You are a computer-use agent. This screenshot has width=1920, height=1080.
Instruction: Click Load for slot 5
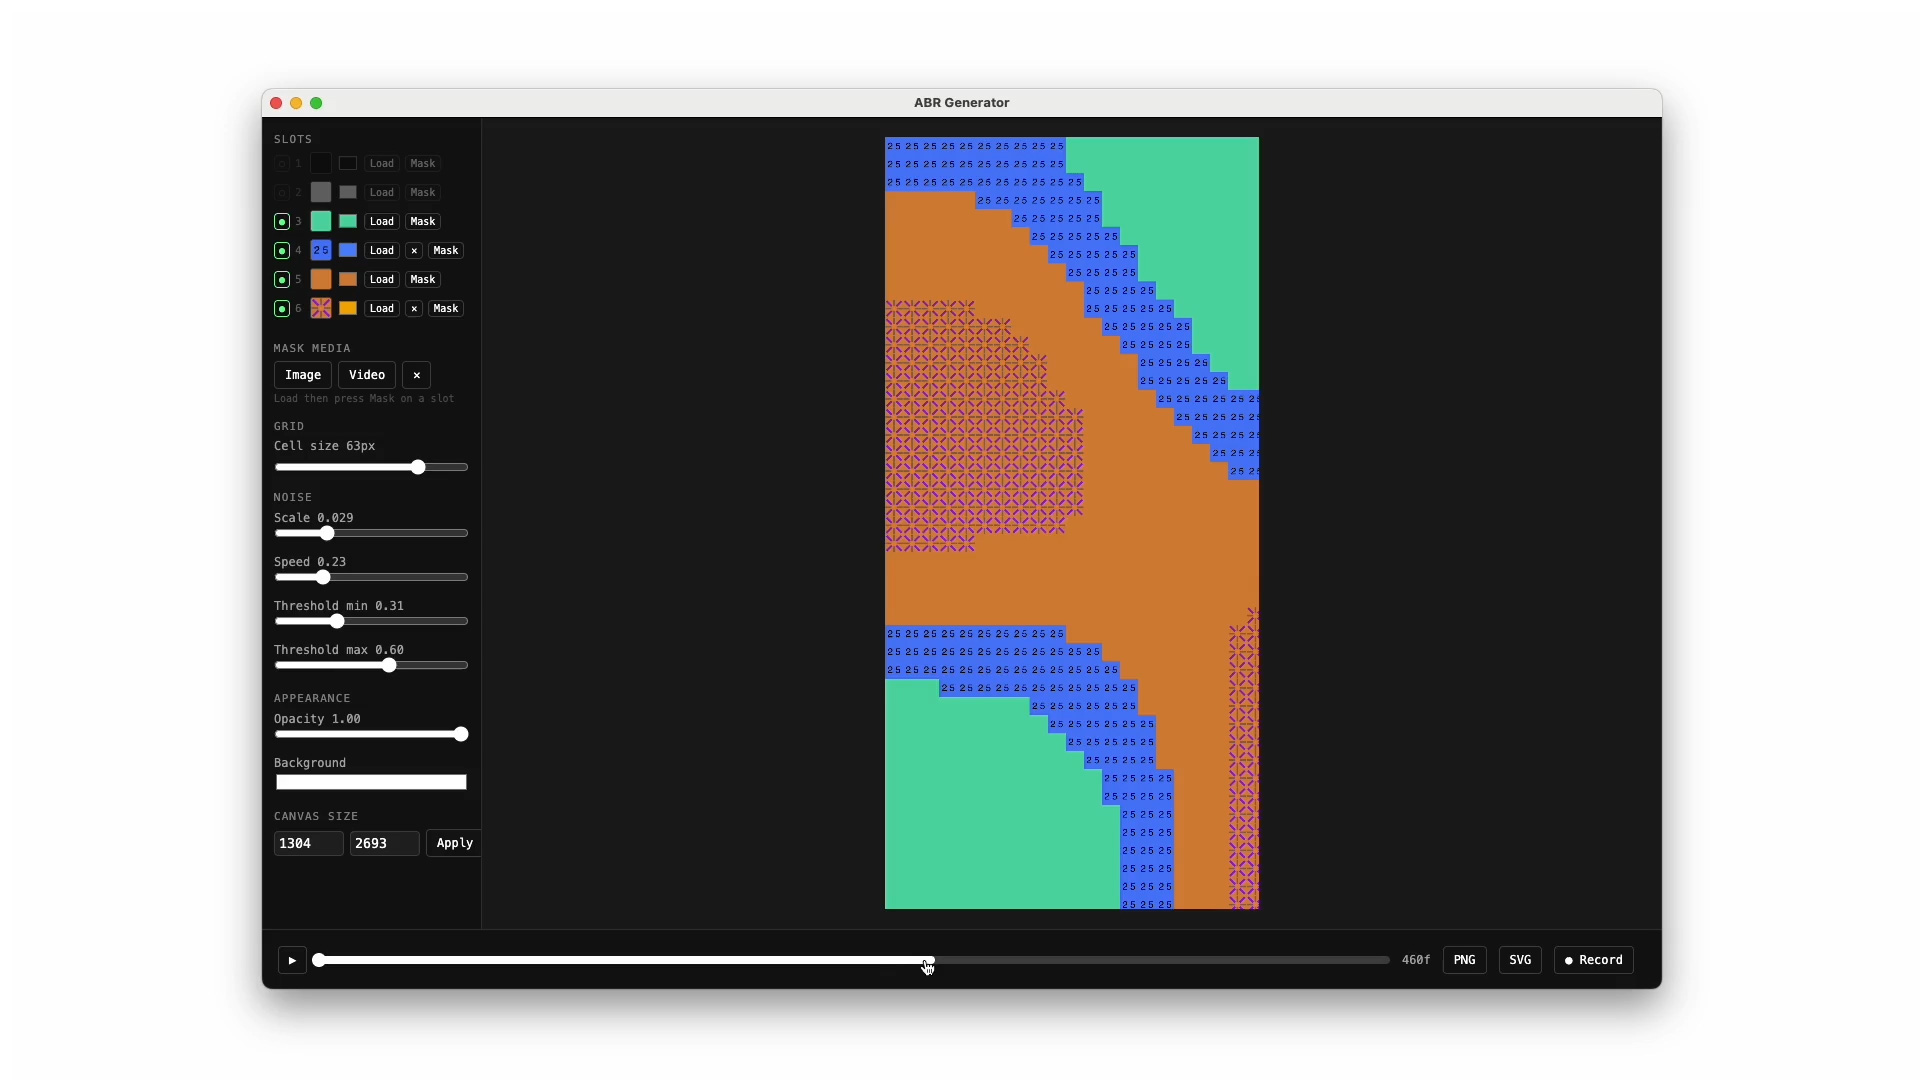click(x=382, y=280)
